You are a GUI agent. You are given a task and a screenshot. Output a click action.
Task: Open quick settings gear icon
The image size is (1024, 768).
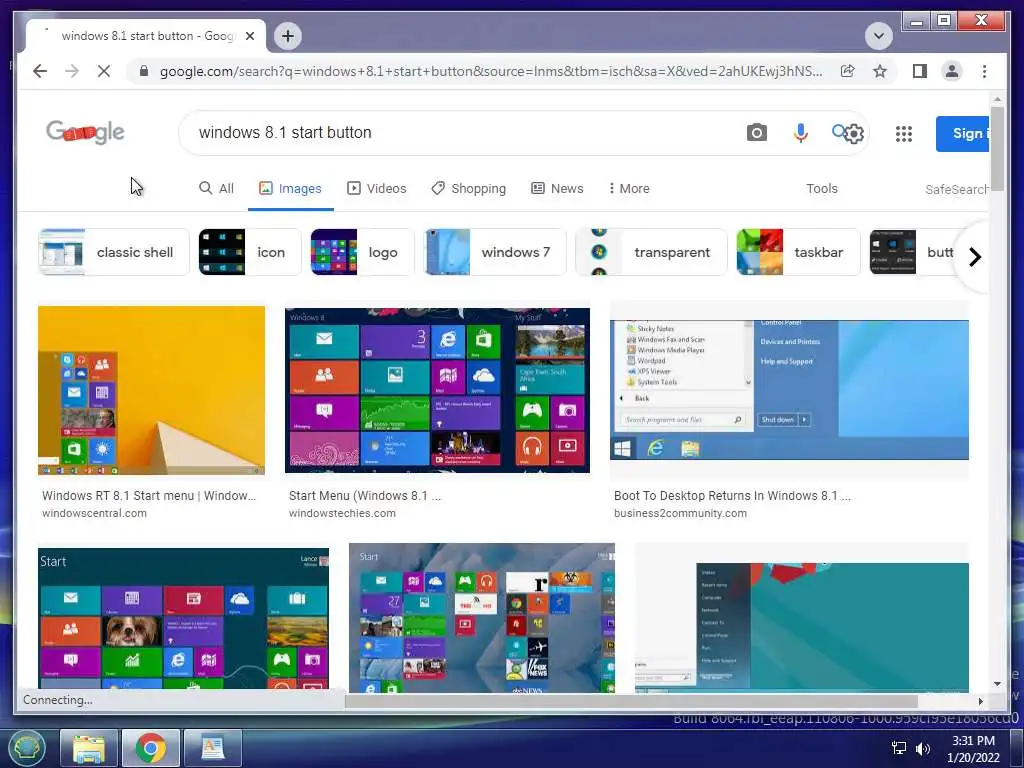pos(854,134)
